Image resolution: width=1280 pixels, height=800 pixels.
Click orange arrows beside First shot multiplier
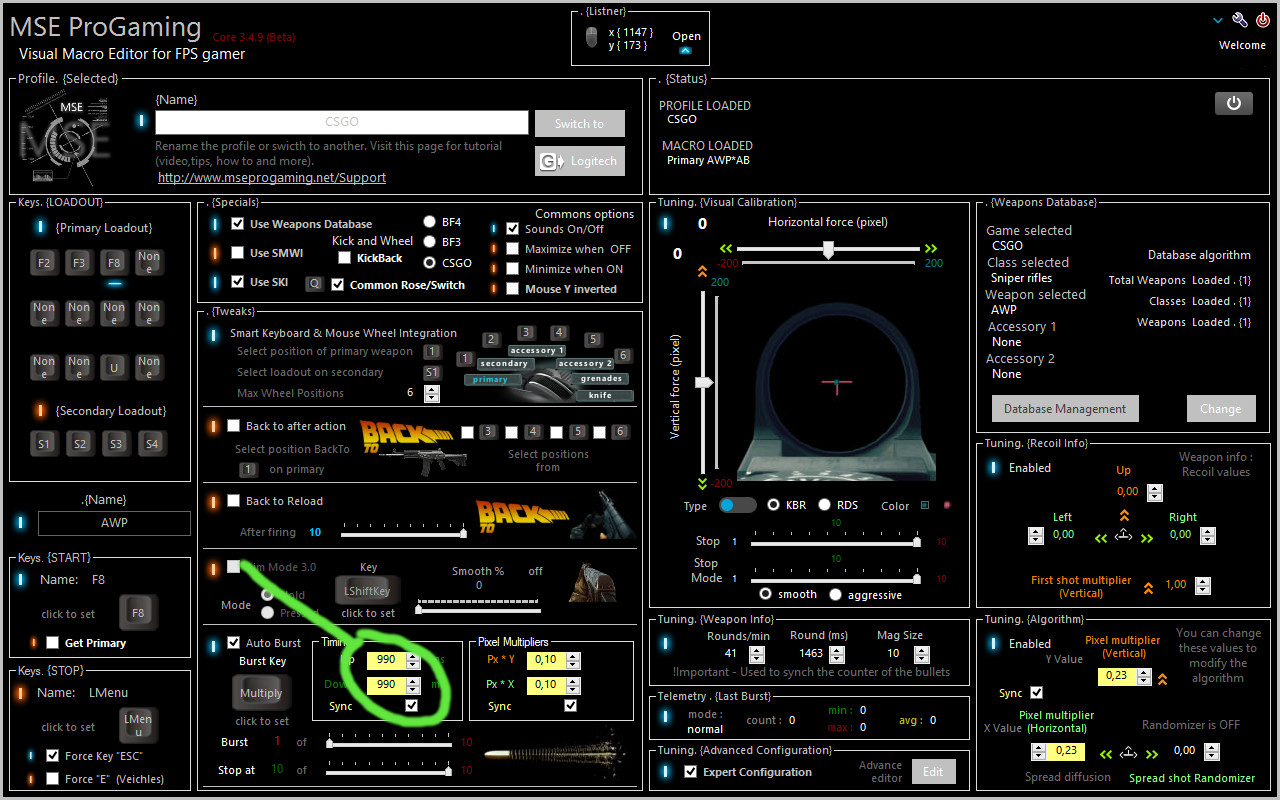1148,588
